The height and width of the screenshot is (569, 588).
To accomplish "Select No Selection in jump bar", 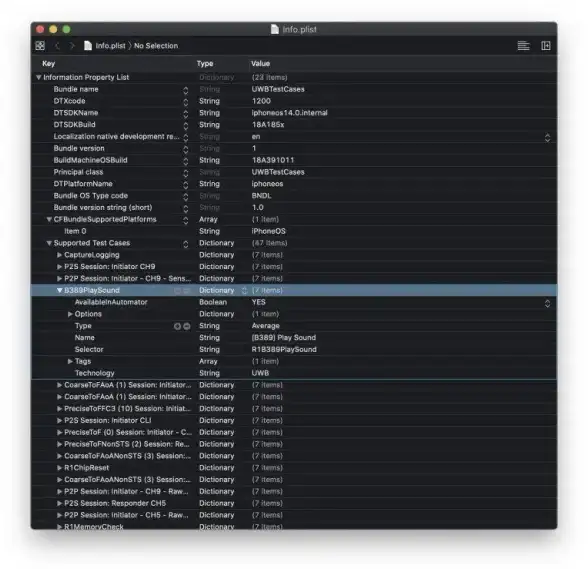I will click(156, 46).
